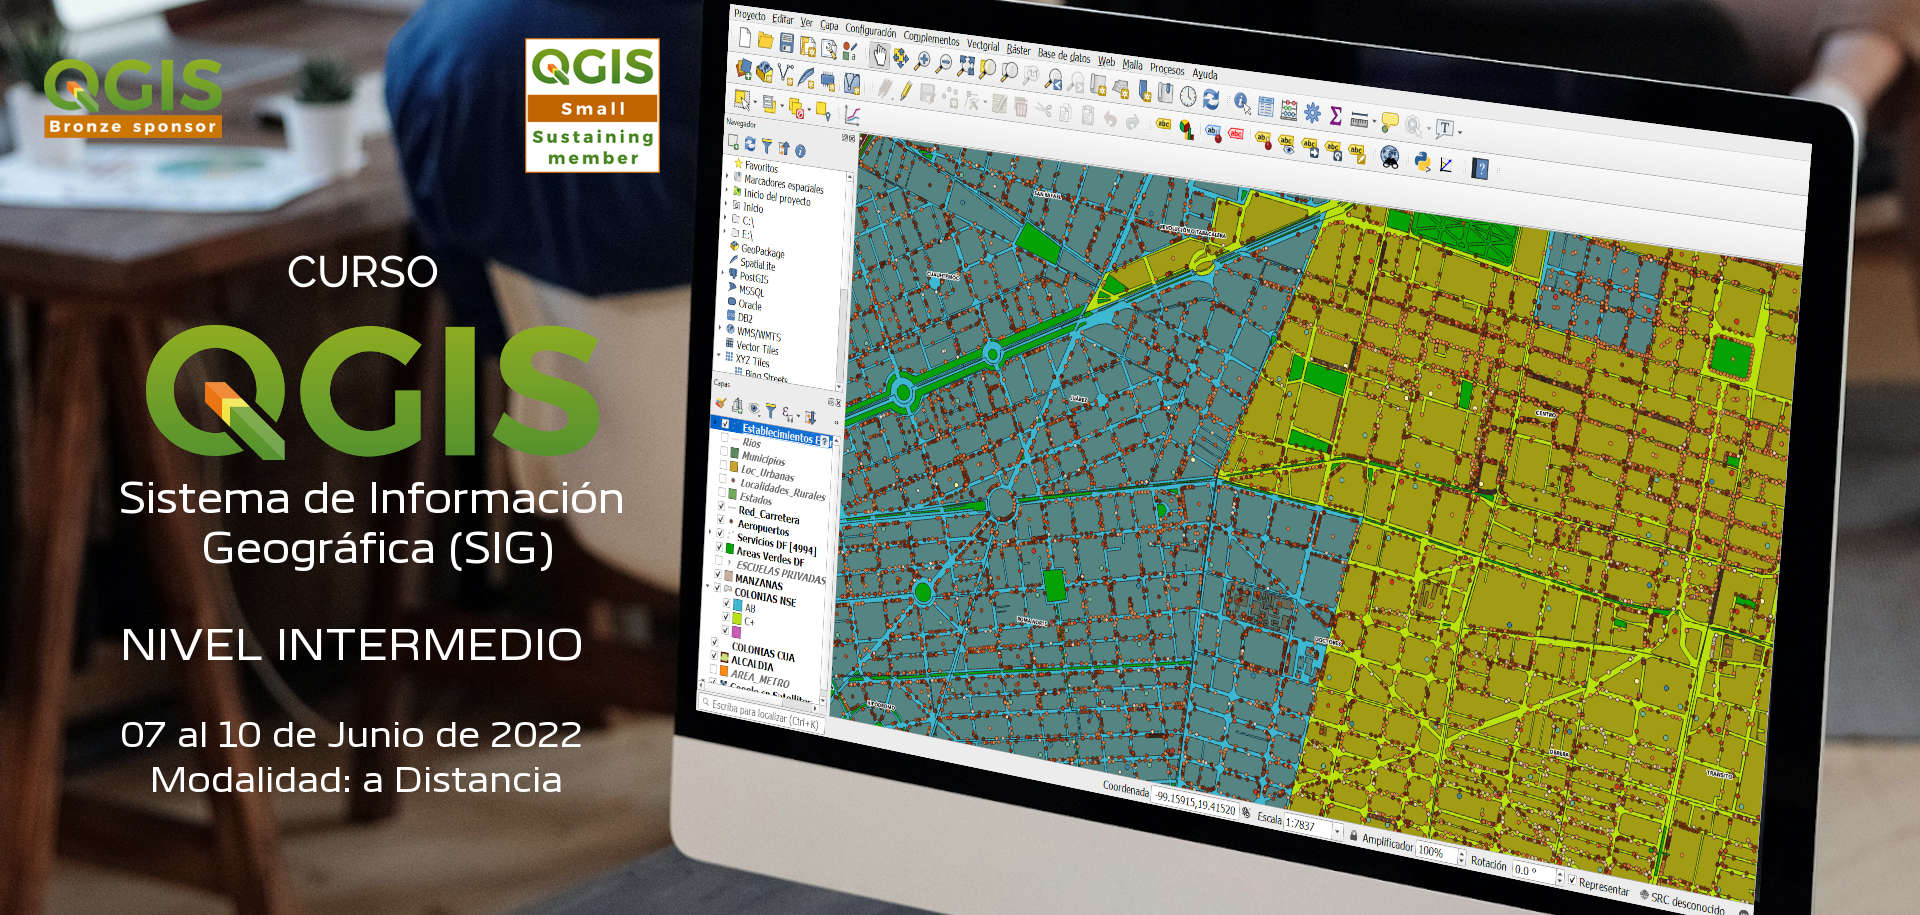1920x915 pixels.
Task: Open the Vectorial menu
Action: [x=983, y=45]
